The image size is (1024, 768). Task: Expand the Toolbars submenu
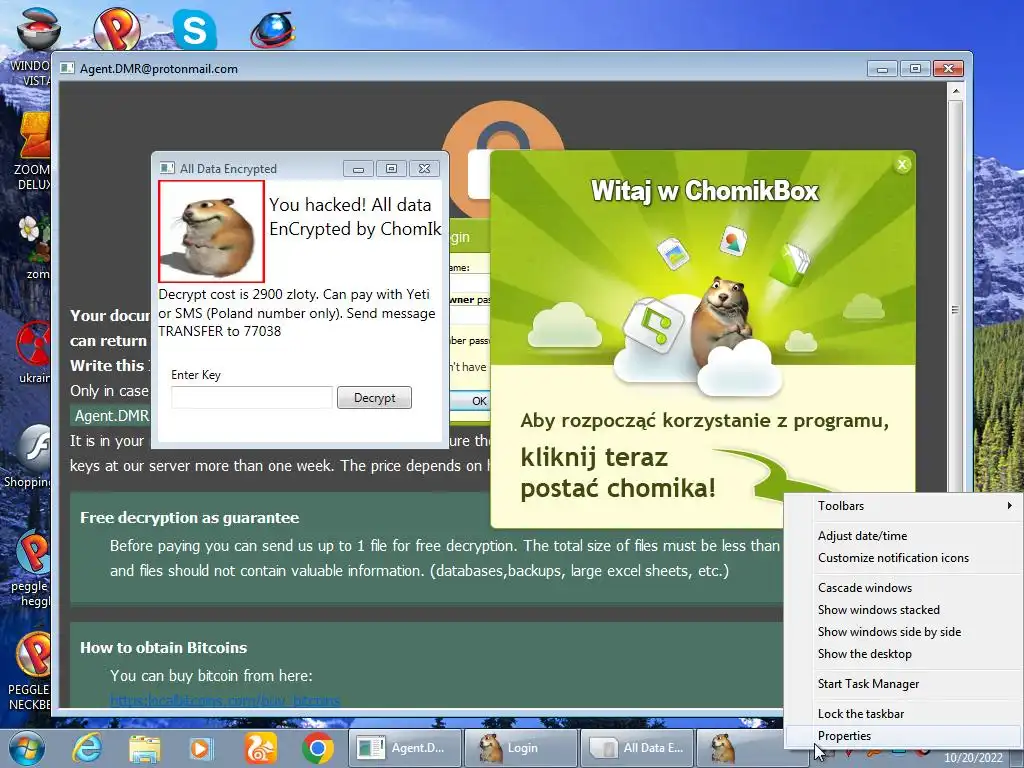904,505
